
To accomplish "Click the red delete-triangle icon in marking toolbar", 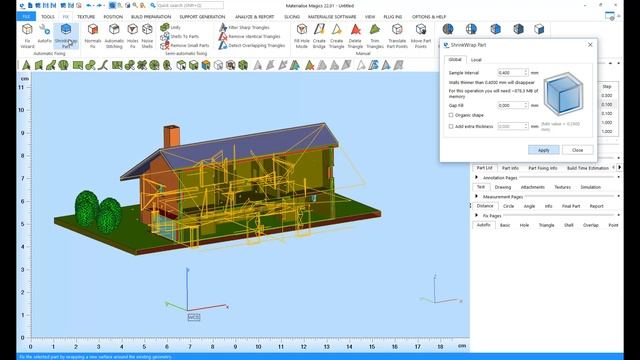I will (x=309, y=65).
